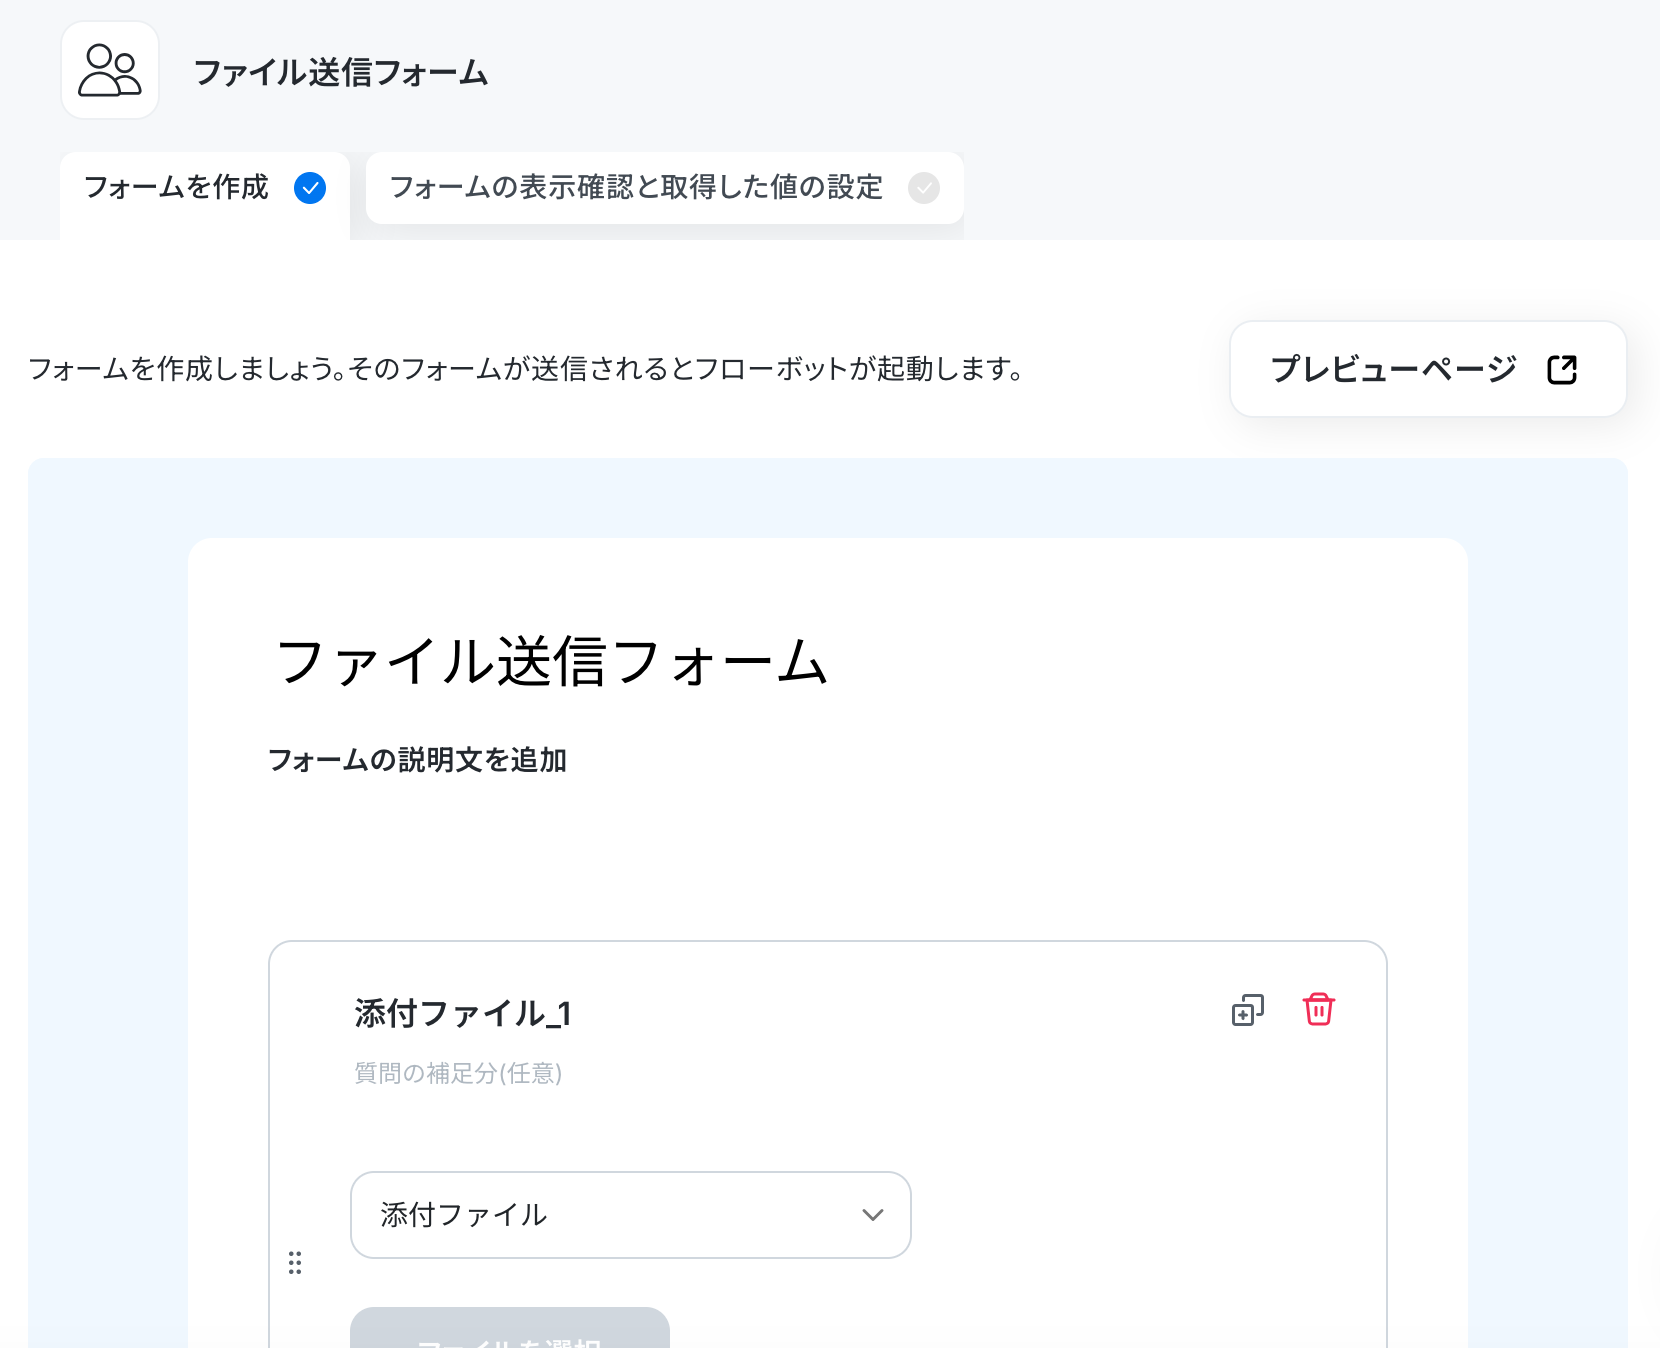This screenshot has height=1348, width=1660.
Task: Click the six-dot drag handle icon
Action: 295,1263
